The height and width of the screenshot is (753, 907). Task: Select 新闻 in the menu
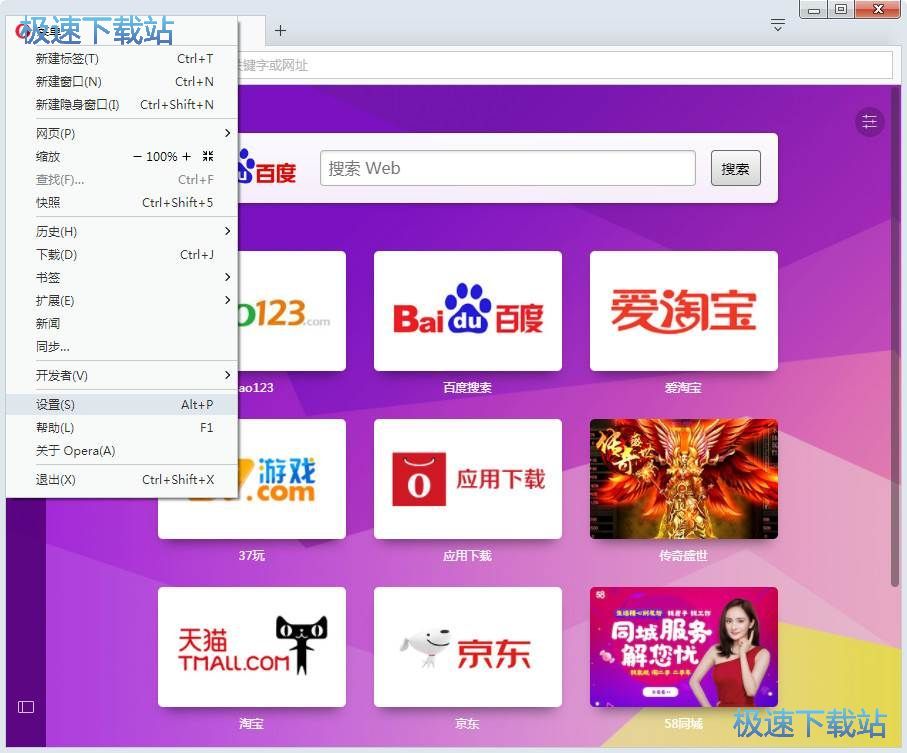point(121,324)
